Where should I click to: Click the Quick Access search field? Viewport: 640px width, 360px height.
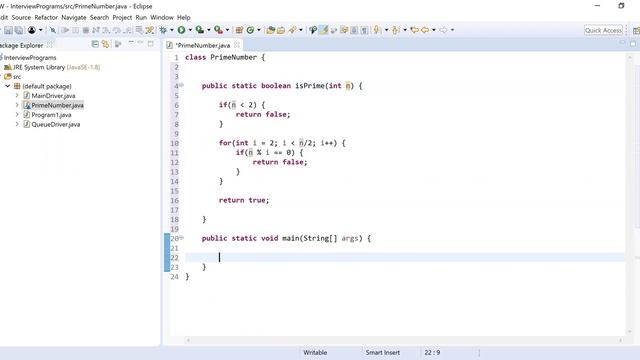click(603, 30)
